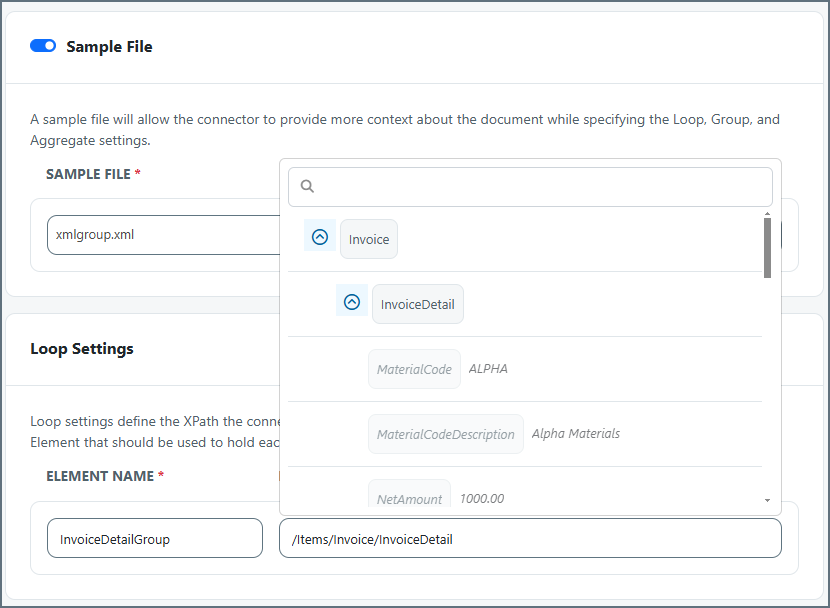Click the magnifier icon in the search box

click(308, 187)
